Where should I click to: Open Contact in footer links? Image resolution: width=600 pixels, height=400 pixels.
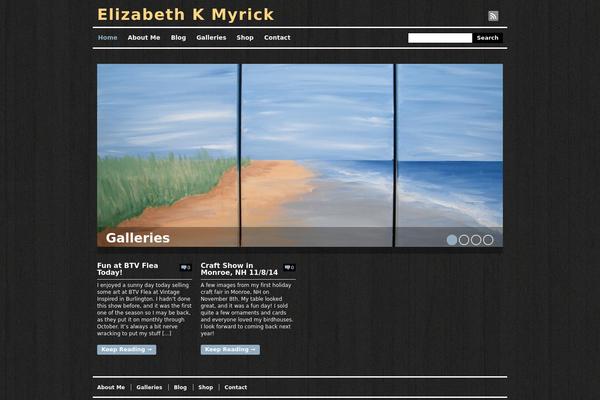[x=236, y=387]
